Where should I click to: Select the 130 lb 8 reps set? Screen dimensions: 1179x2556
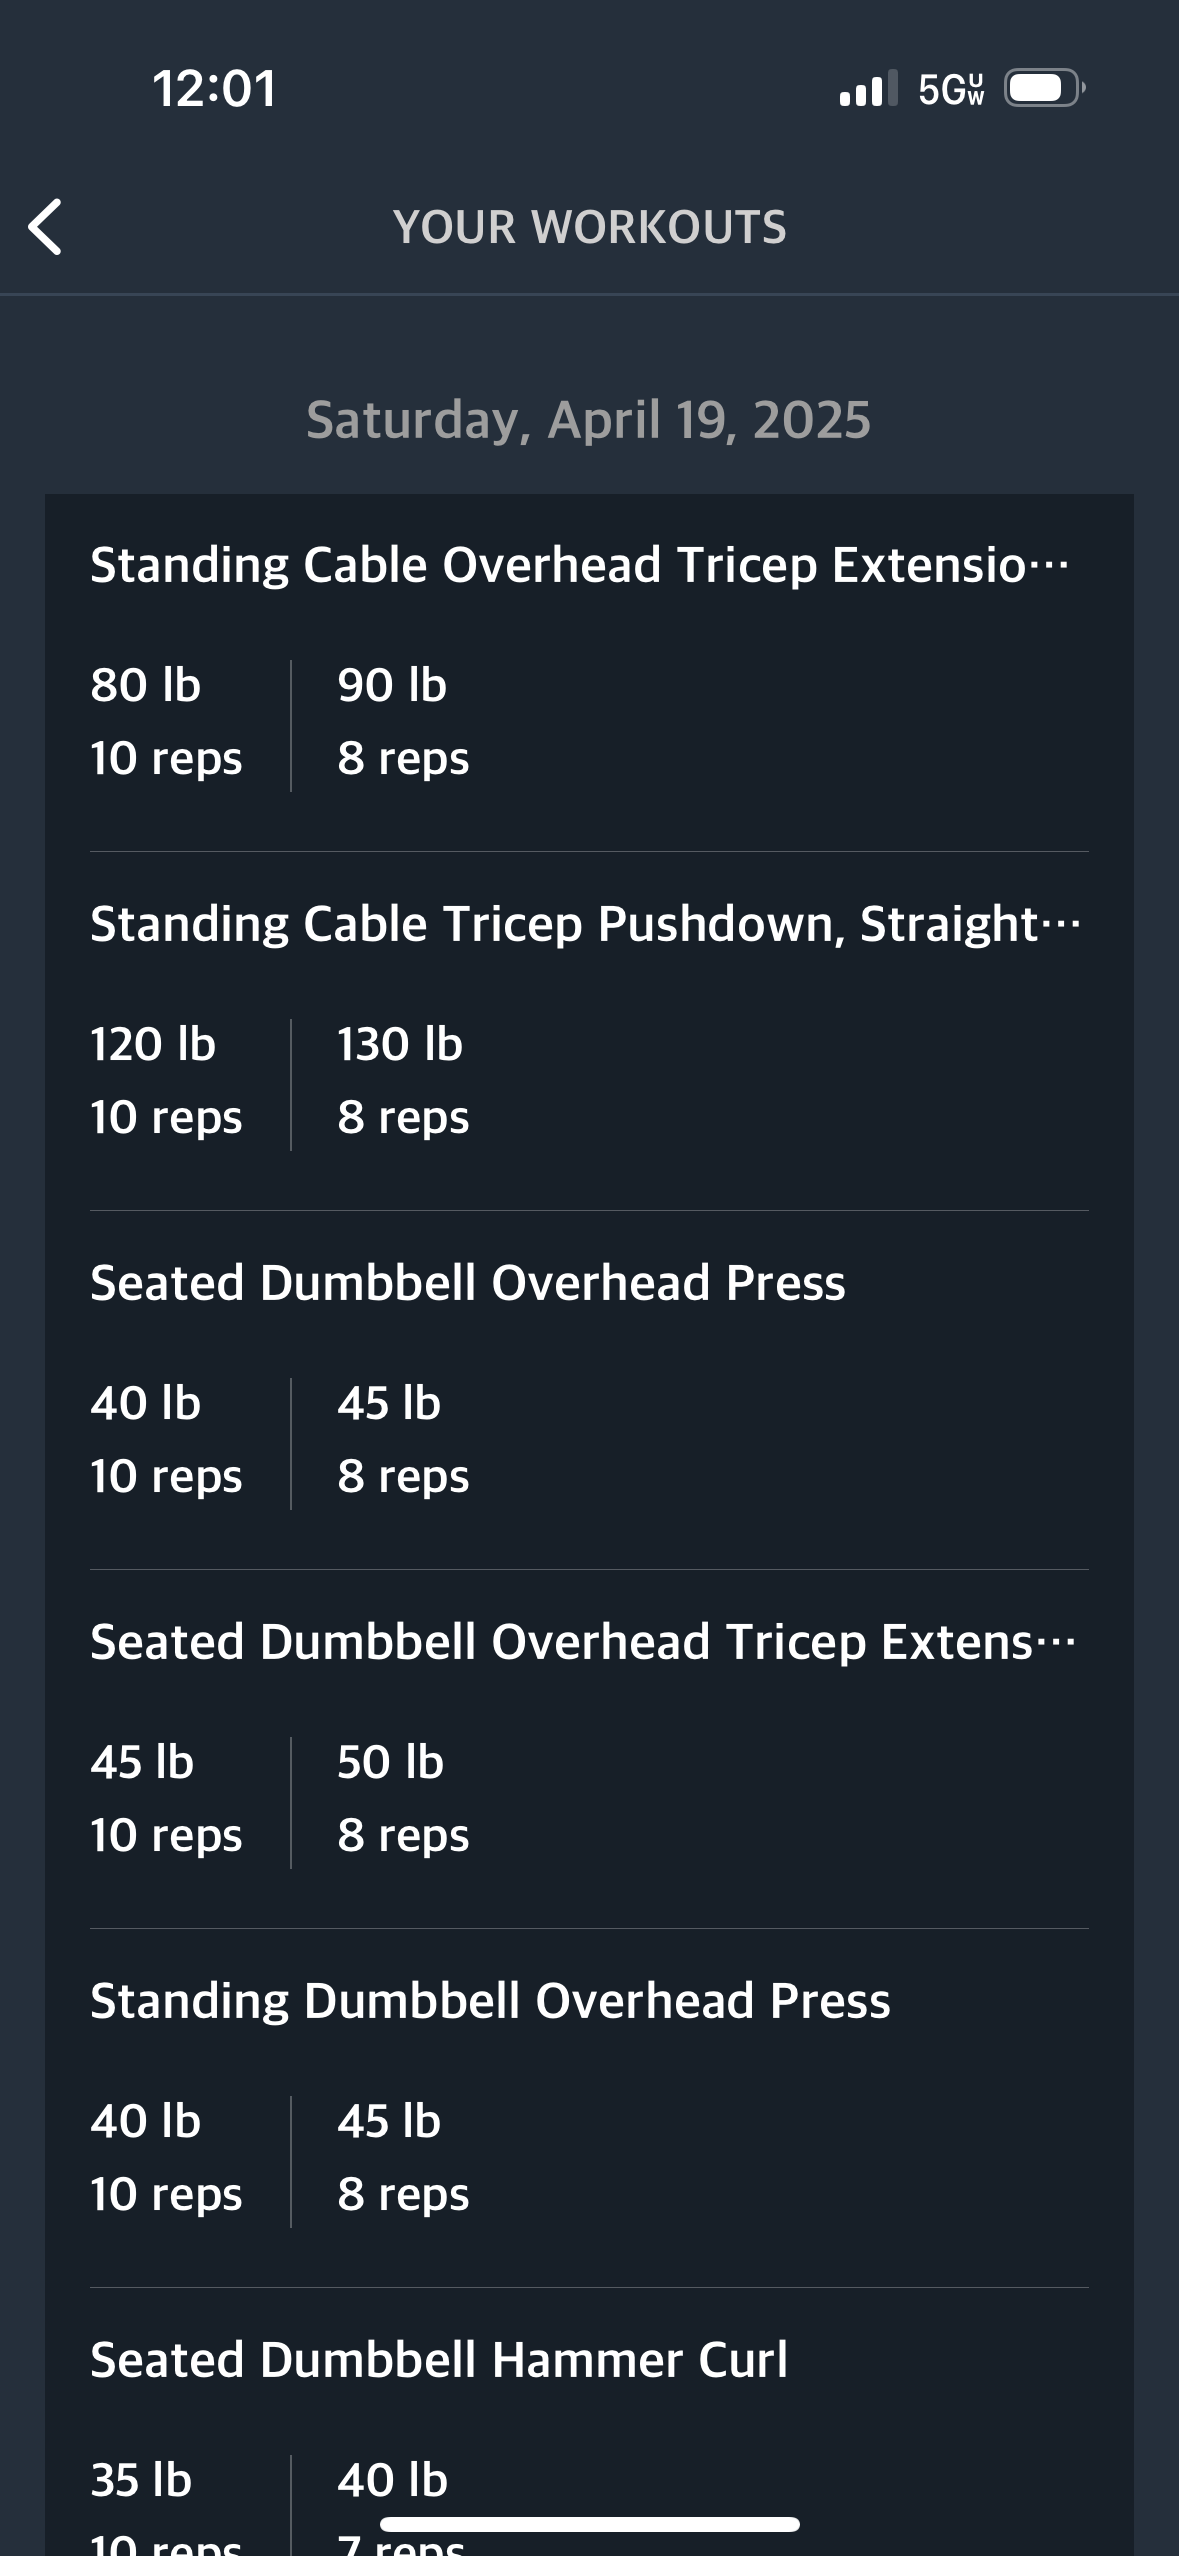pyautogui.click(x=403, y=1081)
